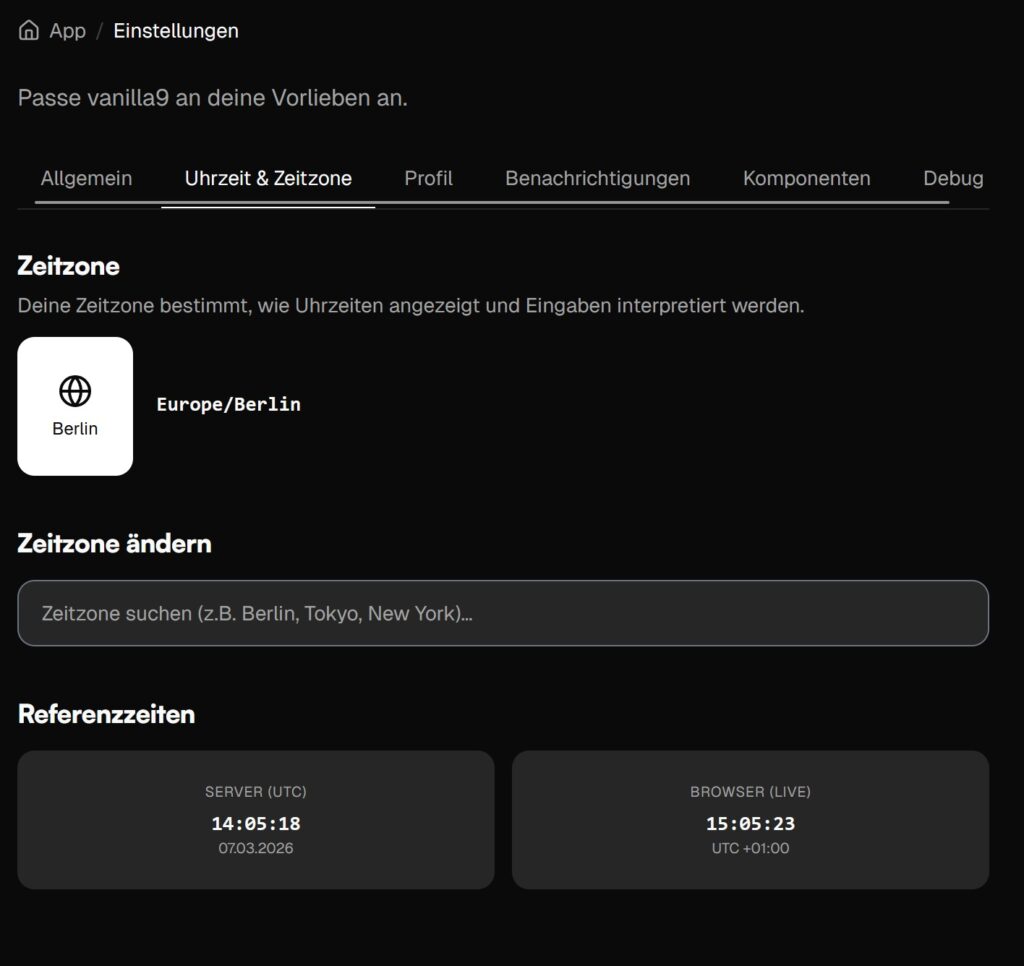This screenshot has width=1024, height=966.
Task: Select the Einstellungen breadcrumb item
Action: [x=176, y=31]
